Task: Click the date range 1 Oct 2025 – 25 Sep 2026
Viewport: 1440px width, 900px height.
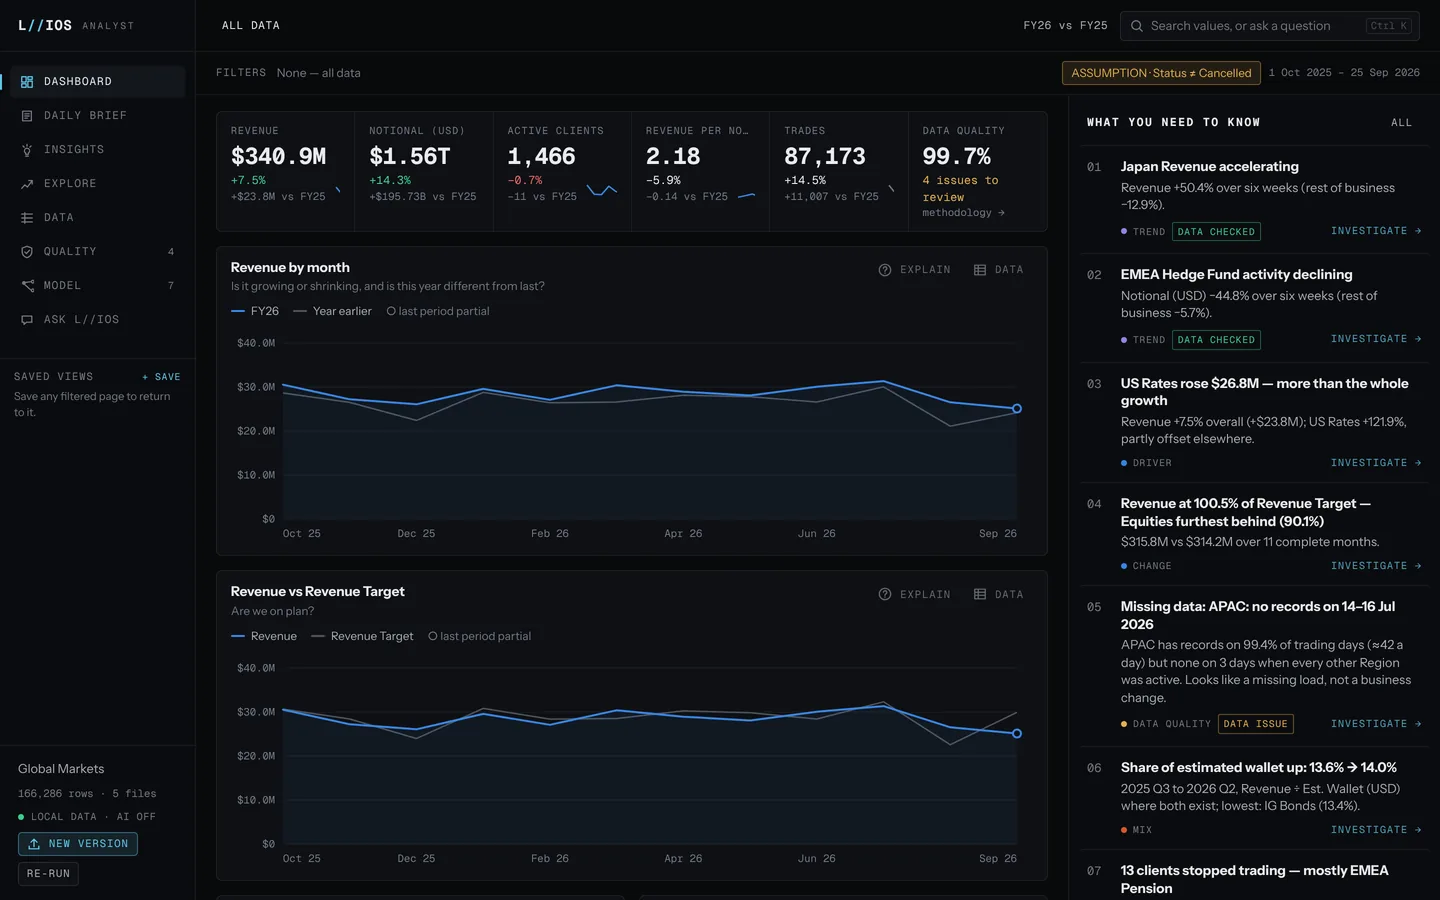Action: click(x=1344, y=73)
